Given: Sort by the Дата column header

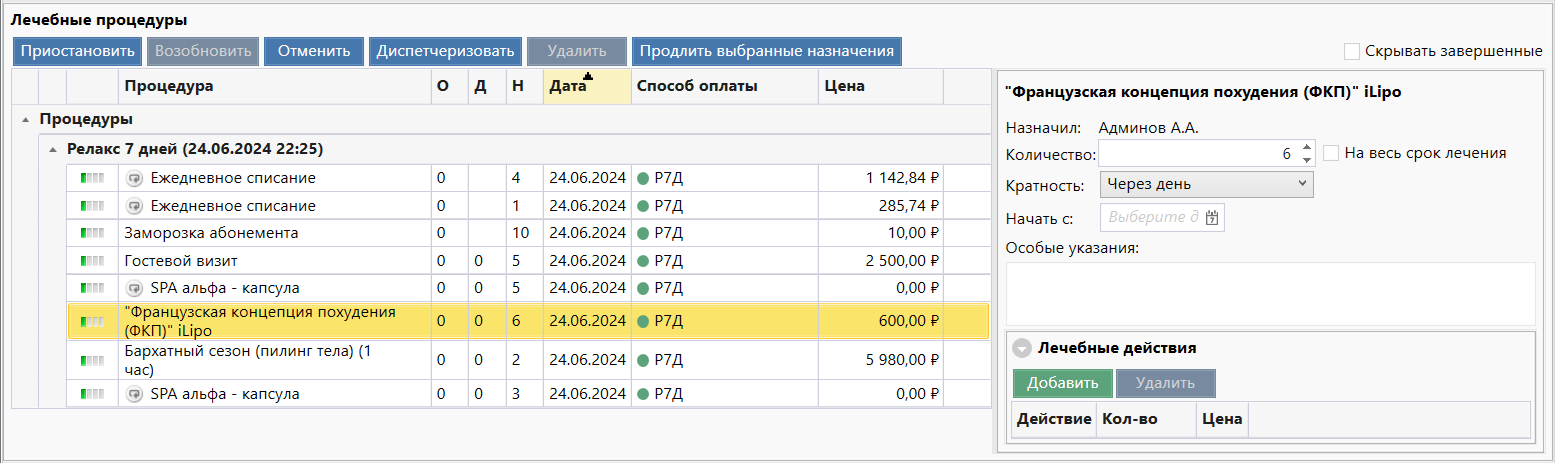Looking at the screenshot, I should pyautogui.click(x=585, y=86).
